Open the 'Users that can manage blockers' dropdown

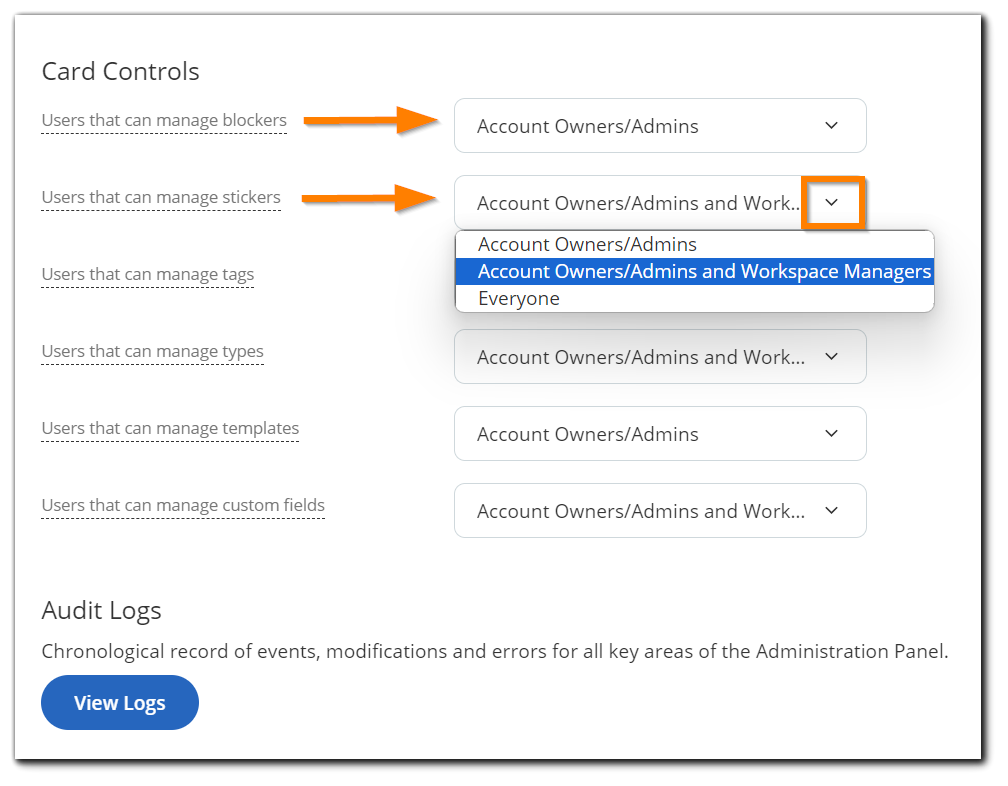(660, 125)
